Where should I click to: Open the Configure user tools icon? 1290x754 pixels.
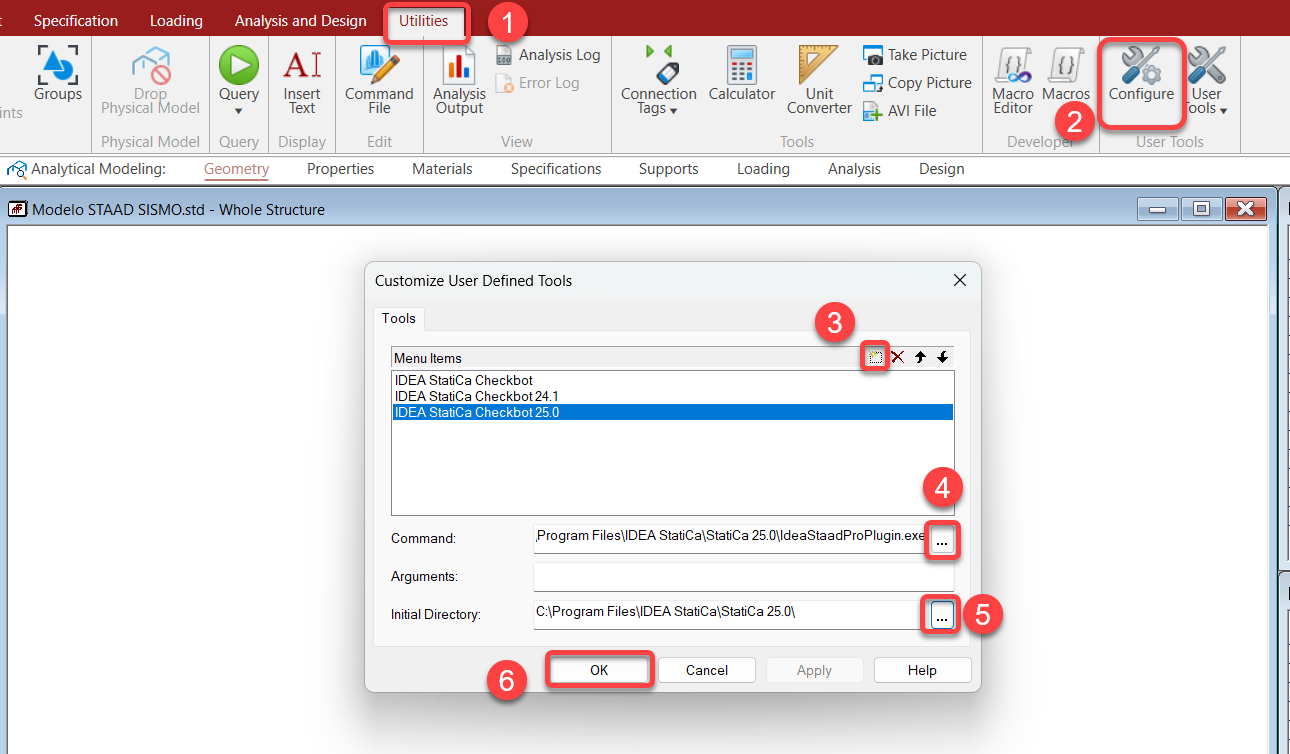click(x=1140, y=77)
